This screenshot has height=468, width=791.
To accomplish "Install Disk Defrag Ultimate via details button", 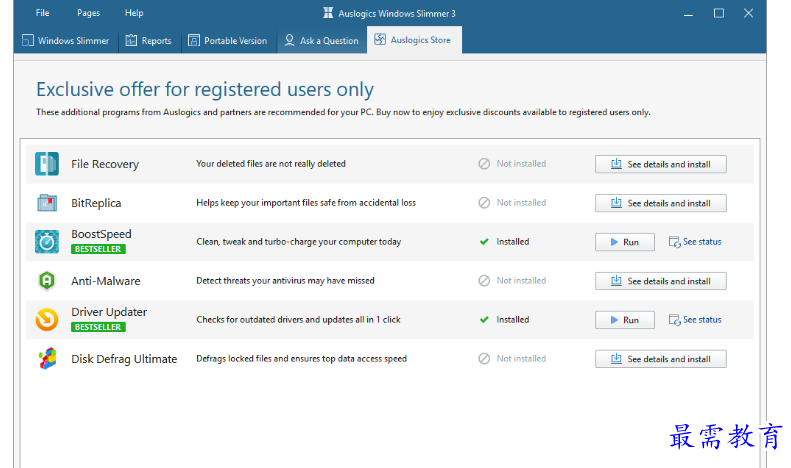I will [660, 359].
